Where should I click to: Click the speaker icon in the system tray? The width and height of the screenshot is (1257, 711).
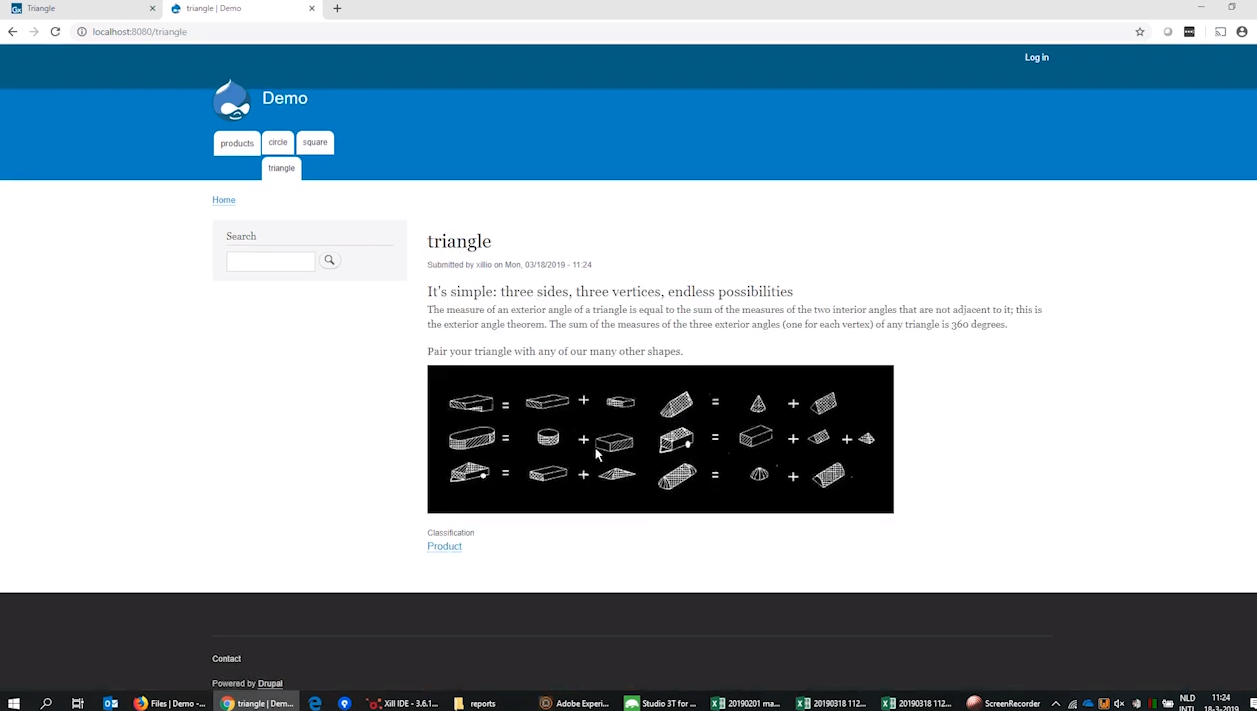[1119, 703]
